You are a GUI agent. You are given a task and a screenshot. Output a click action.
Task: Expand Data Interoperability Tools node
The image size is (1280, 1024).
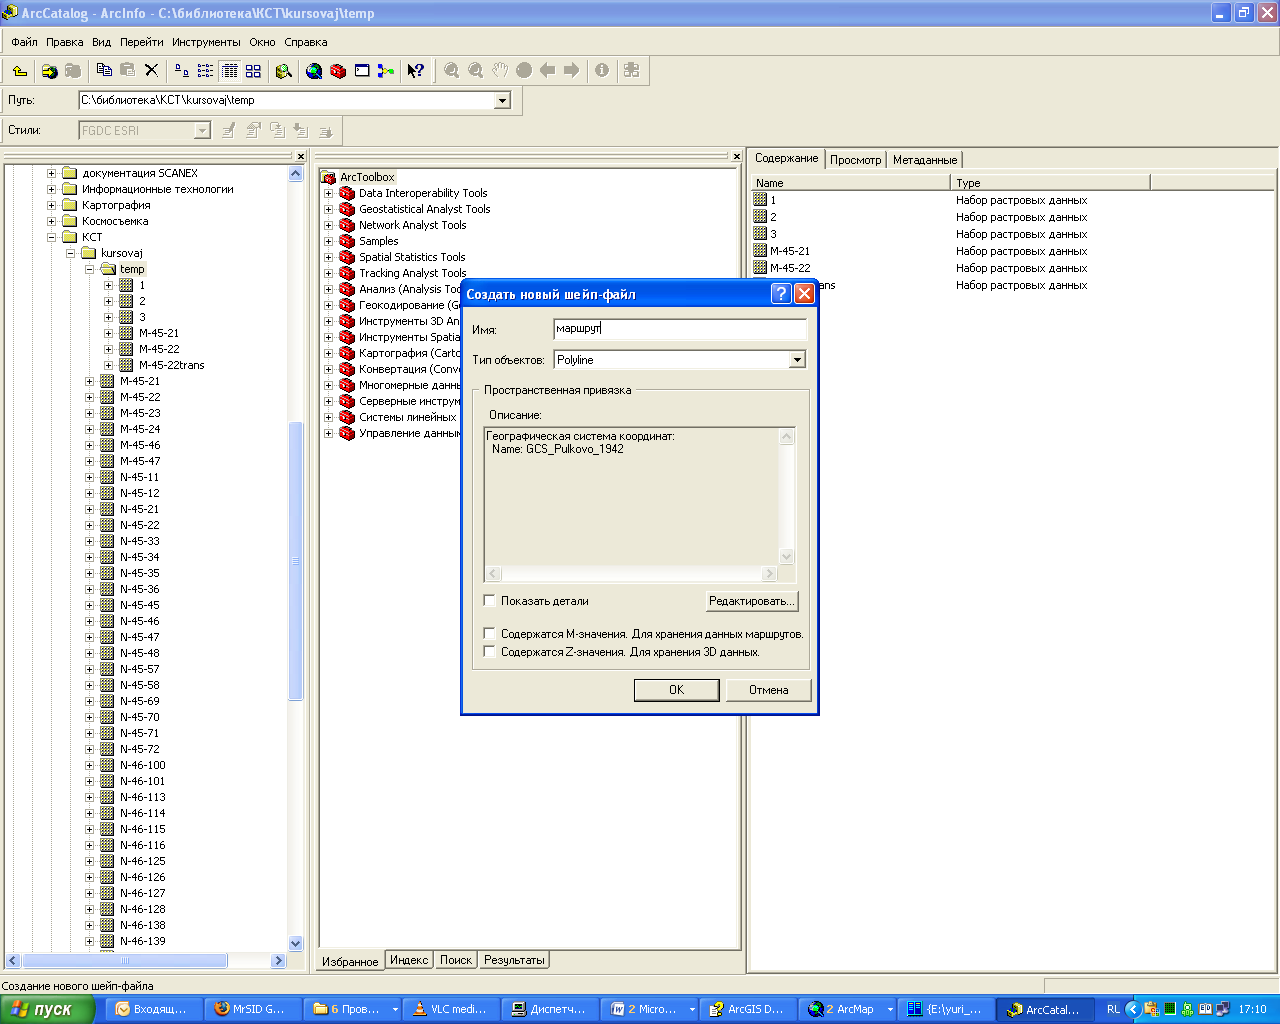coord(328,193)
